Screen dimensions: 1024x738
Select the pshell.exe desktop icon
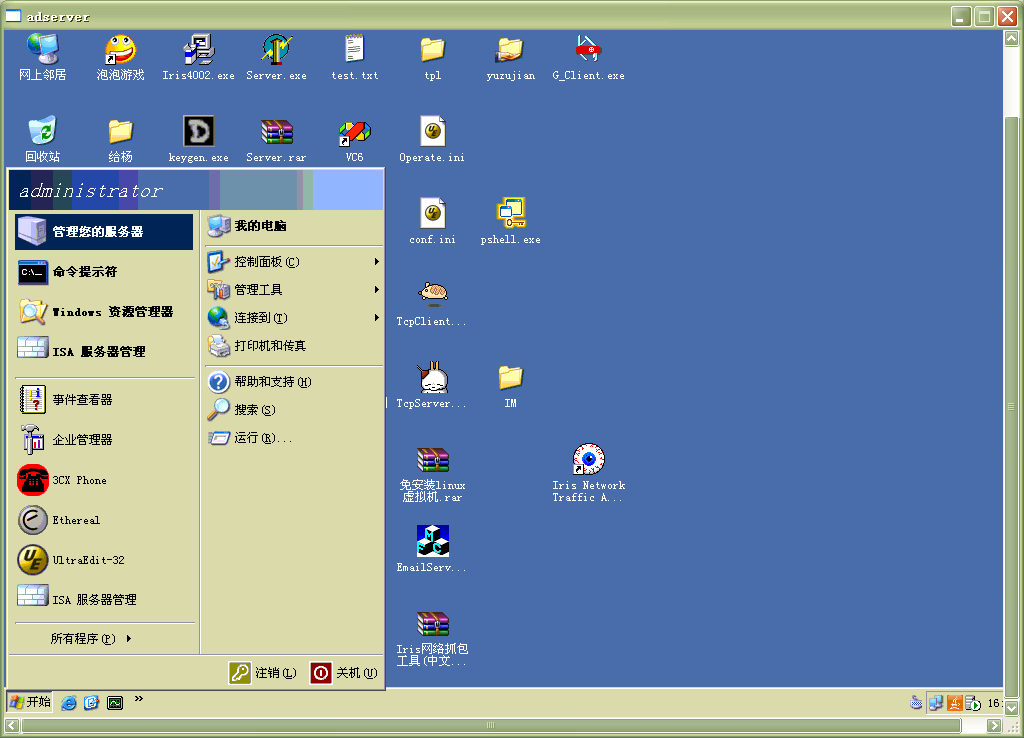511,213
